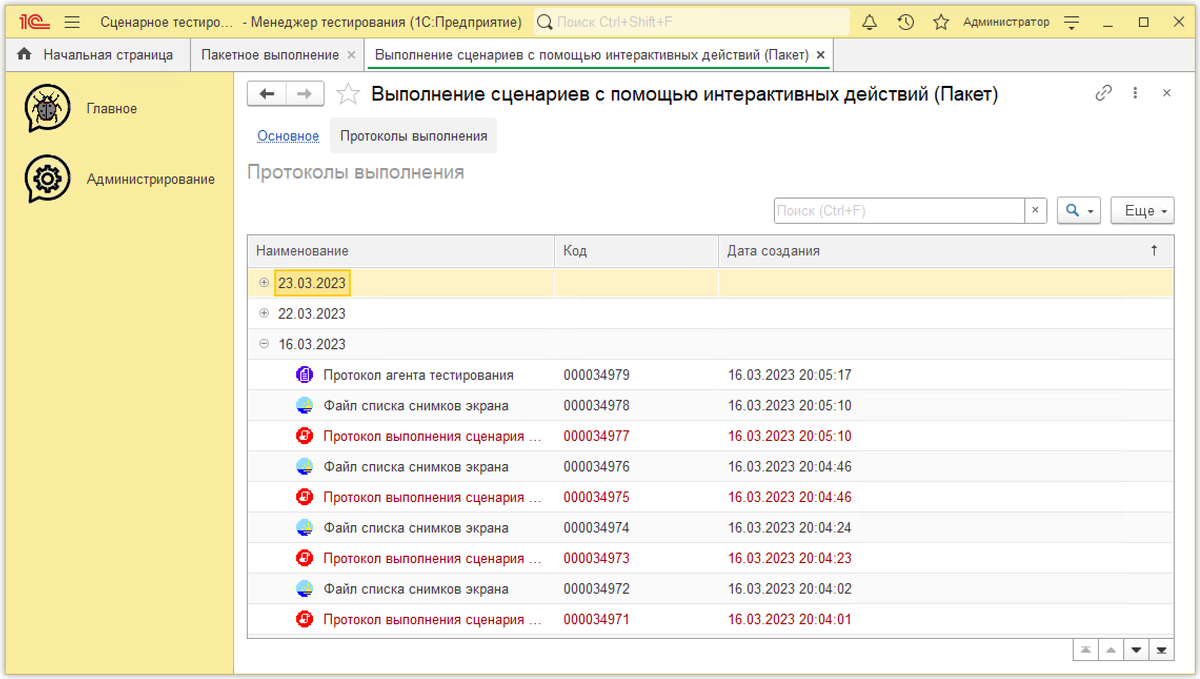Click the Поиск (Ctrl+F) list search field
The width and height of the screenshot is (1200, 679).
click(x=899, y=211)
